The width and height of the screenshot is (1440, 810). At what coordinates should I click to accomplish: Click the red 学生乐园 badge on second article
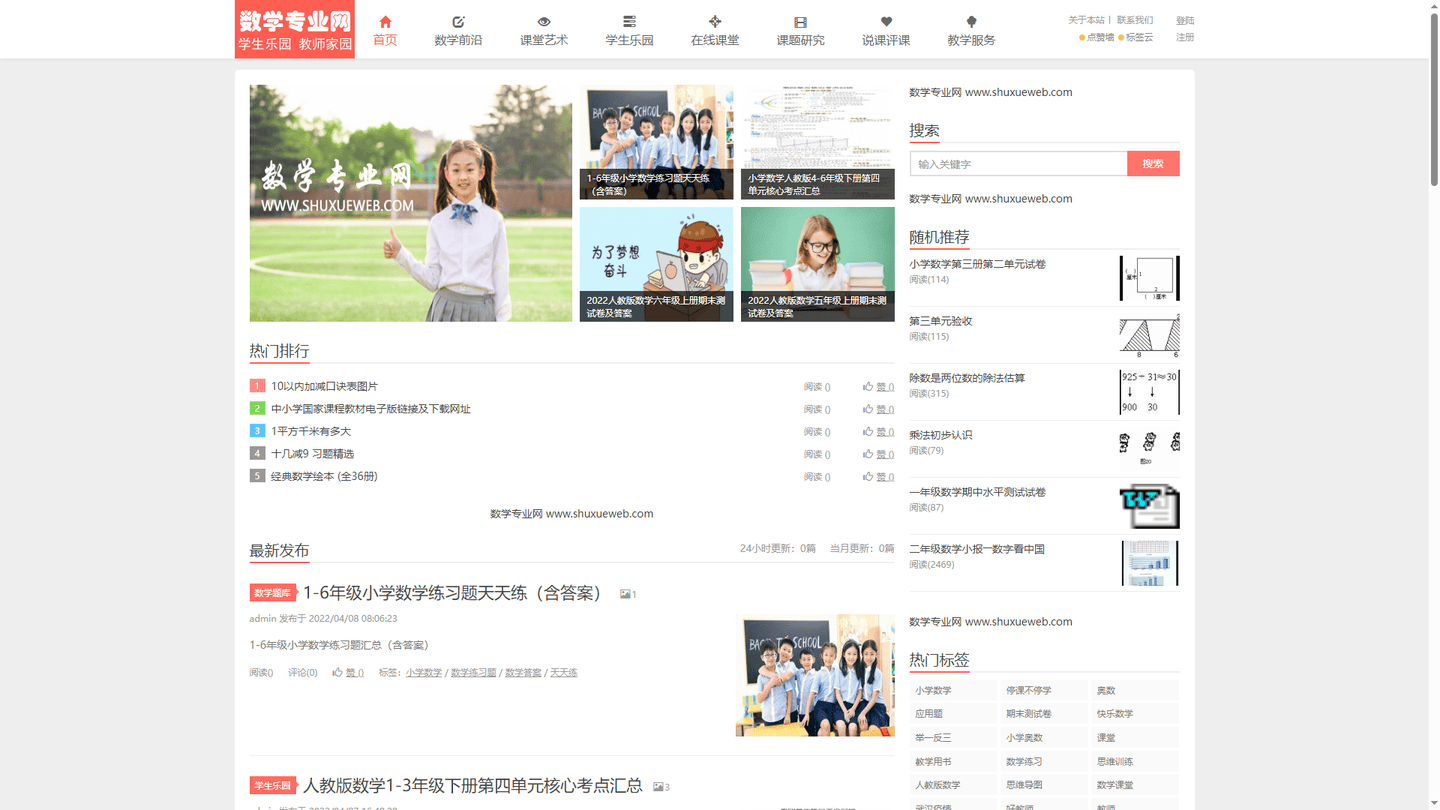point(273,786)
